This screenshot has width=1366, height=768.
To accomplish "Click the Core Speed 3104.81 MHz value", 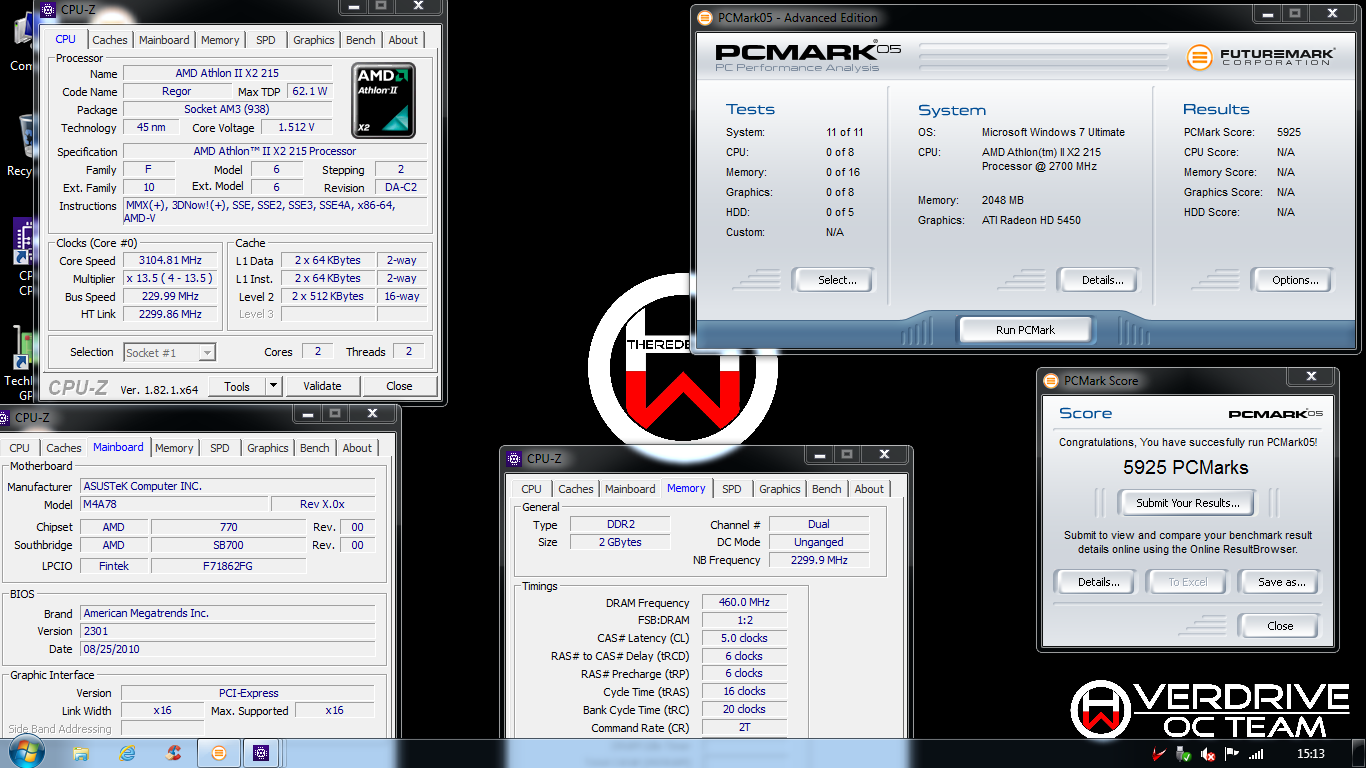I will [170, 260].
